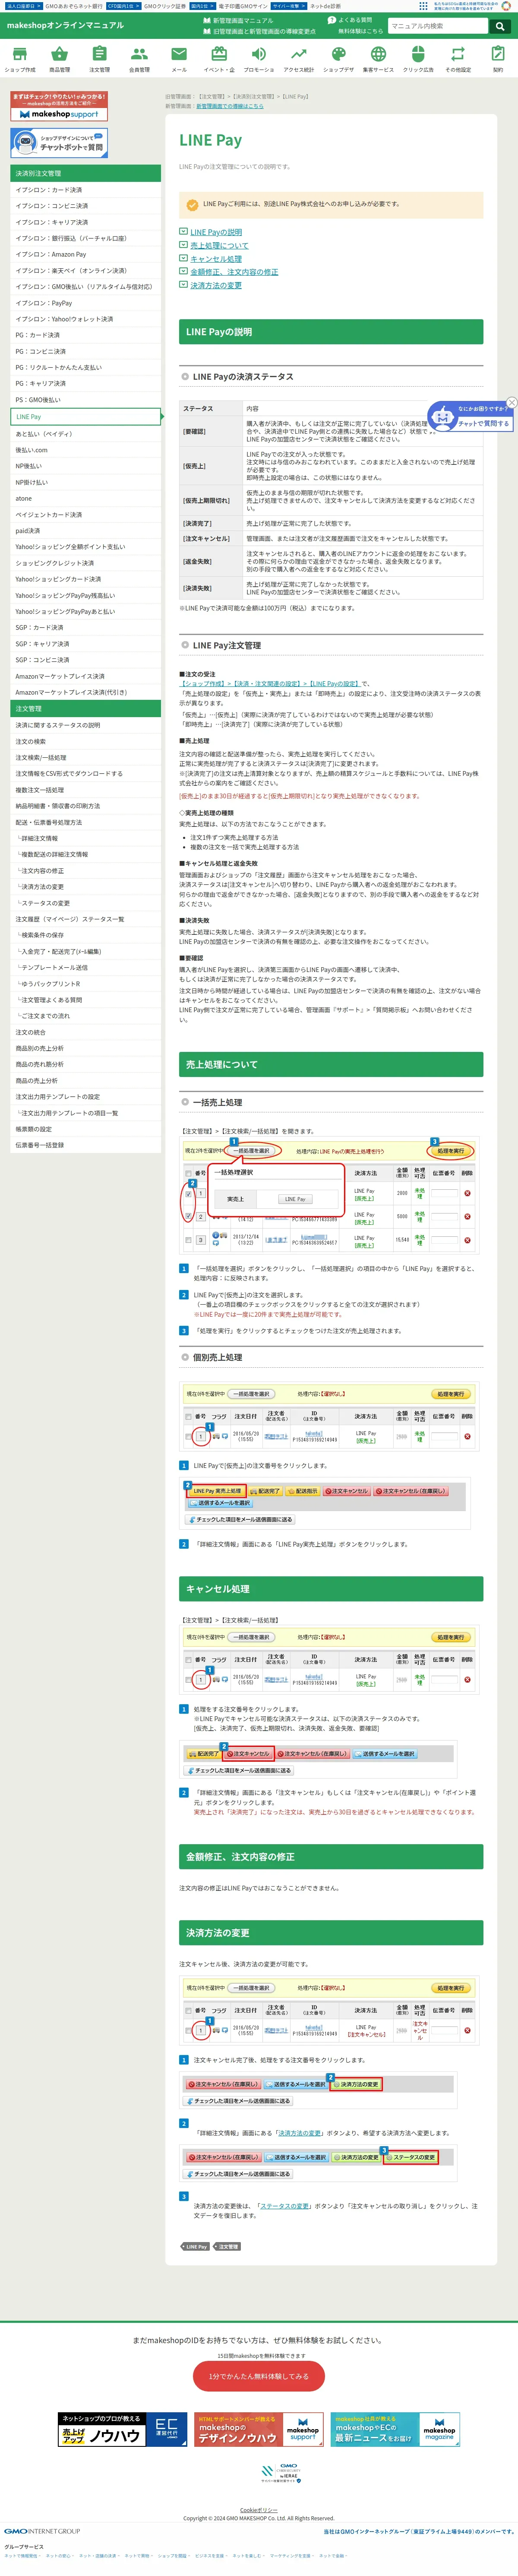Close the chatbot floating widget
The image size is (518, 2576).
pyautogui.click(x=511, y=402)
